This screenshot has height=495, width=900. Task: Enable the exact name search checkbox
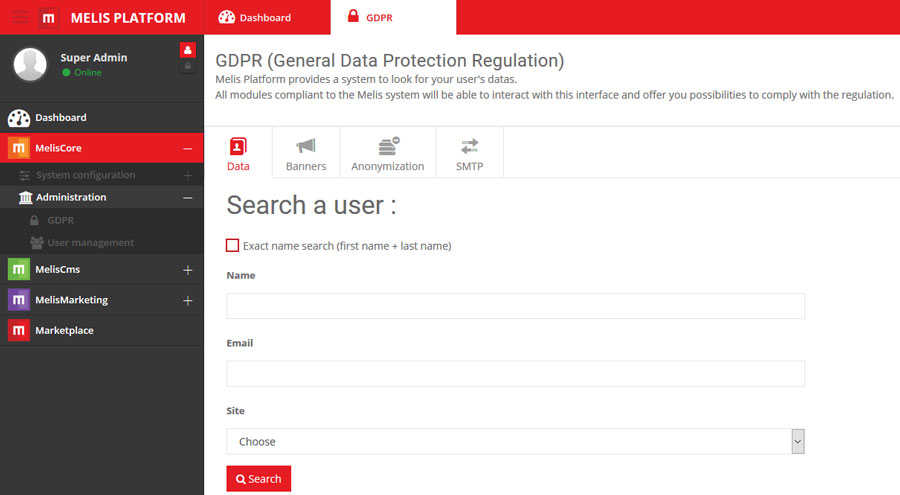[x=233, y=245]
